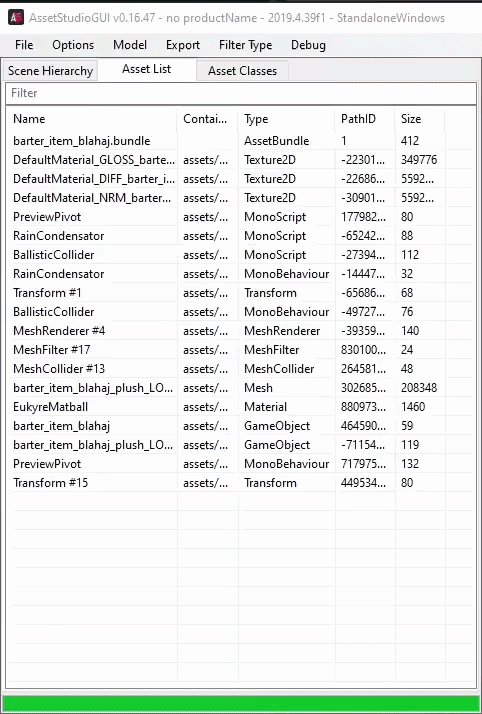Click the MeshCollider type cell
The width and height of the screenshot is (482, 714).
click(x=279, y=369)
